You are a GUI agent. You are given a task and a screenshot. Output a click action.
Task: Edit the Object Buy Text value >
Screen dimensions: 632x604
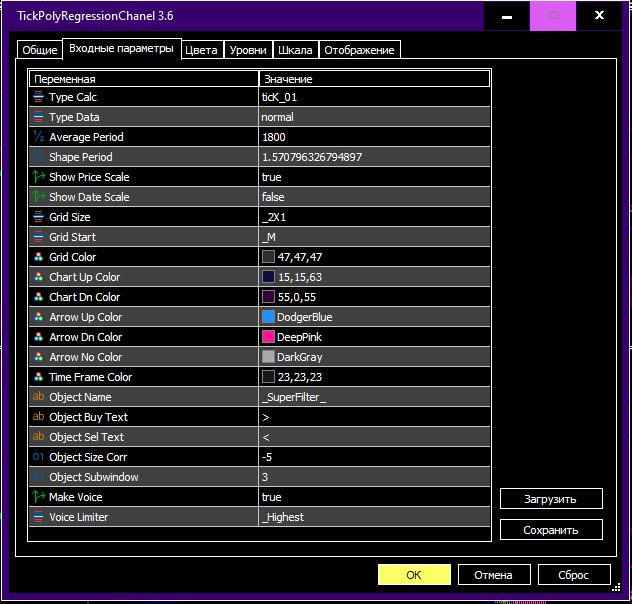[374, 417]
